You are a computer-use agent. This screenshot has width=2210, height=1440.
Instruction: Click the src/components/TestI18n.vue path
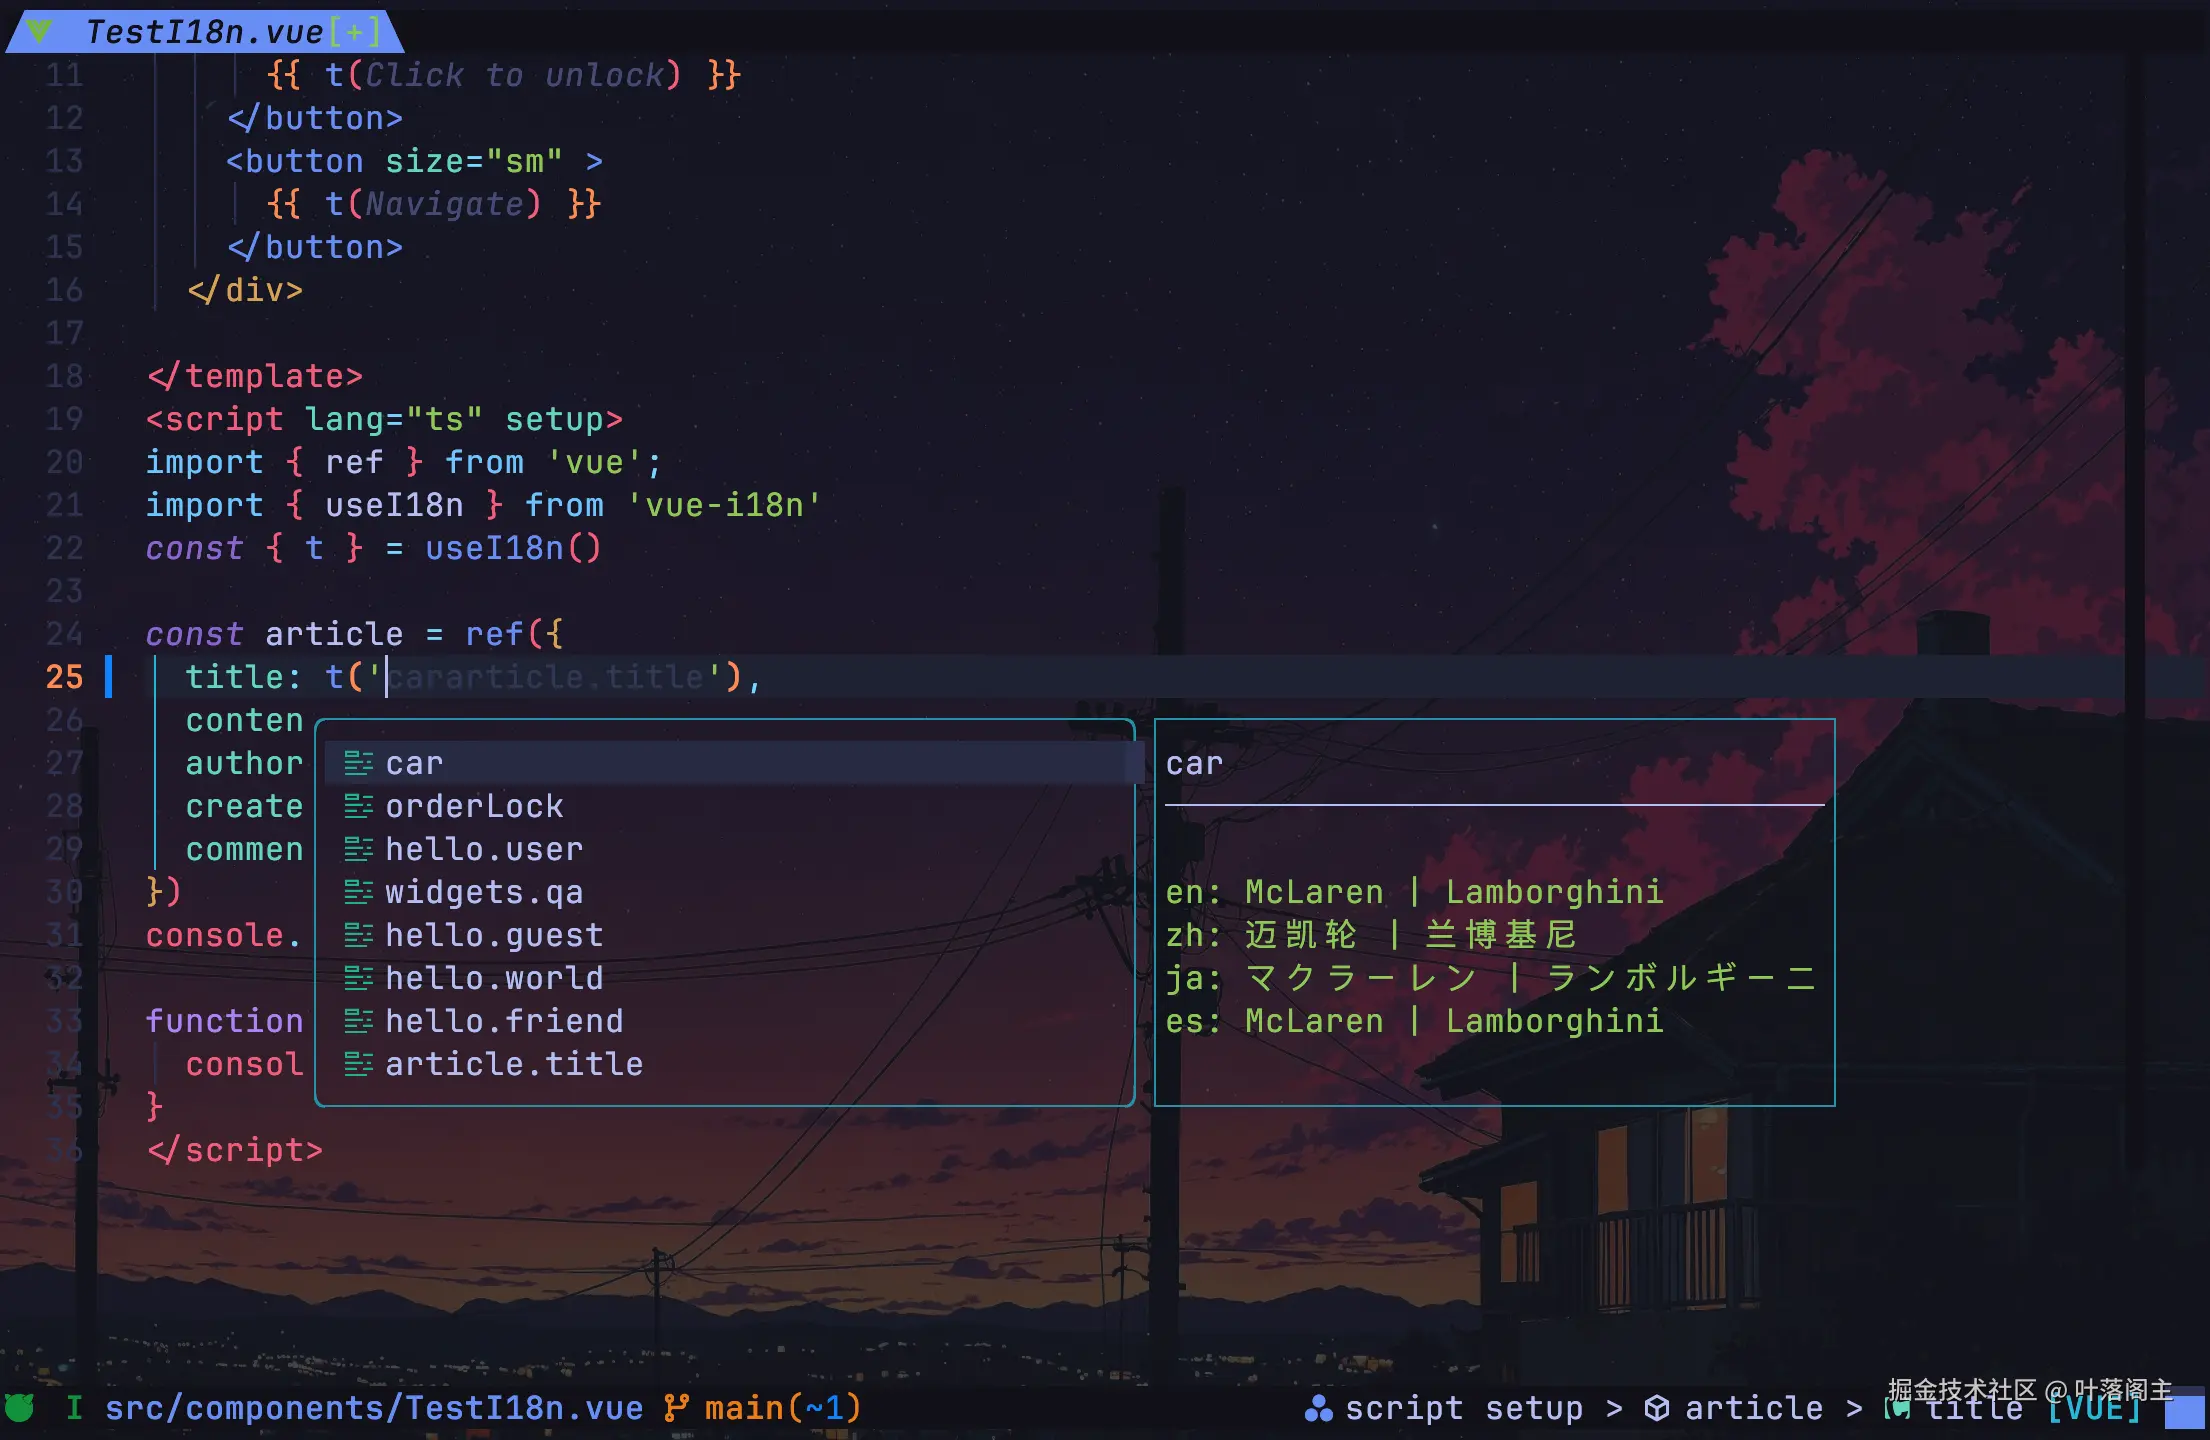(x=375, y=1407)
